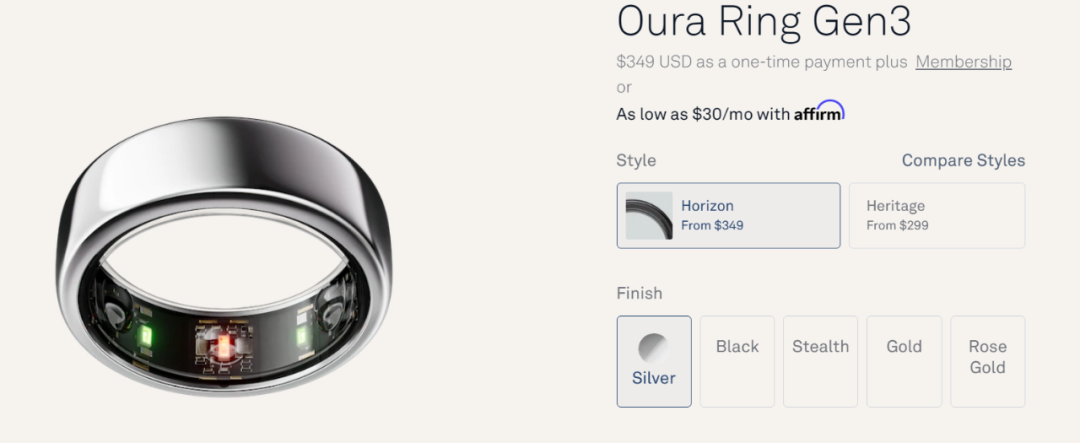Click the Style section label

point(636,160)
